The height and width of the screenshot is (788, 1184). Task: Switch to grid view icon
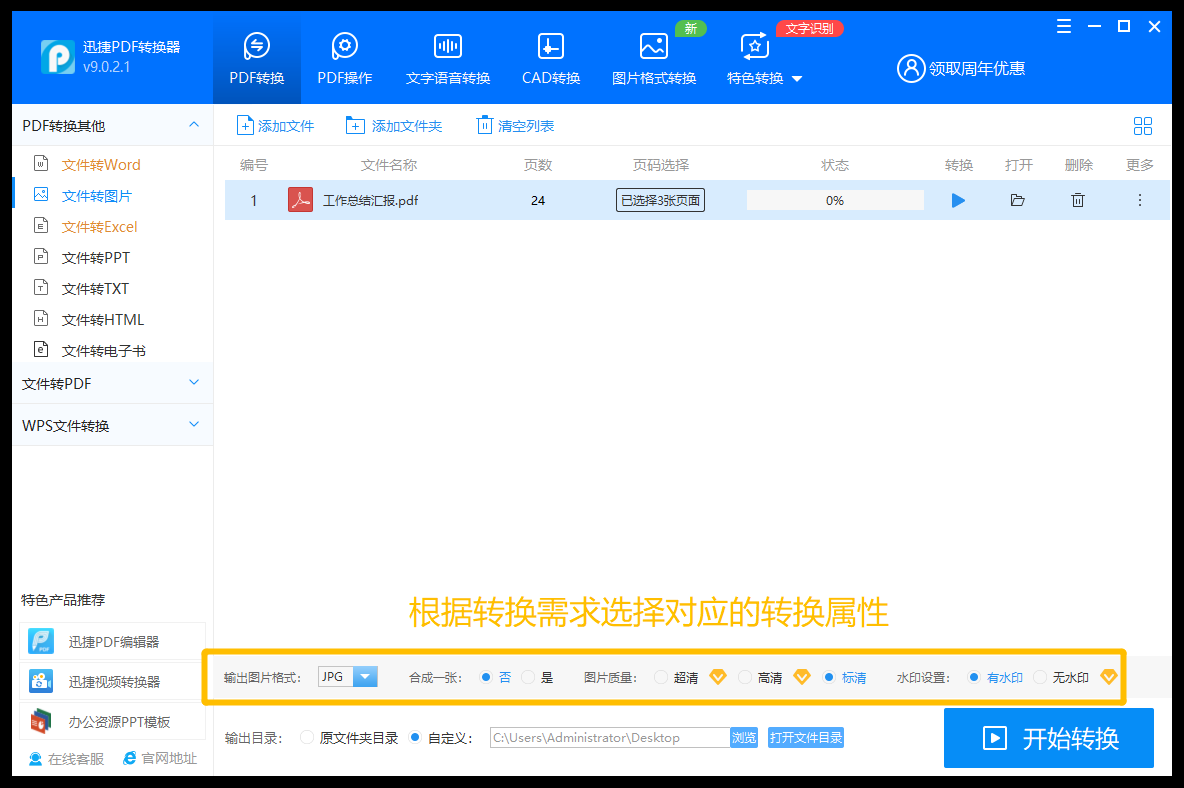coord(1142,126)
